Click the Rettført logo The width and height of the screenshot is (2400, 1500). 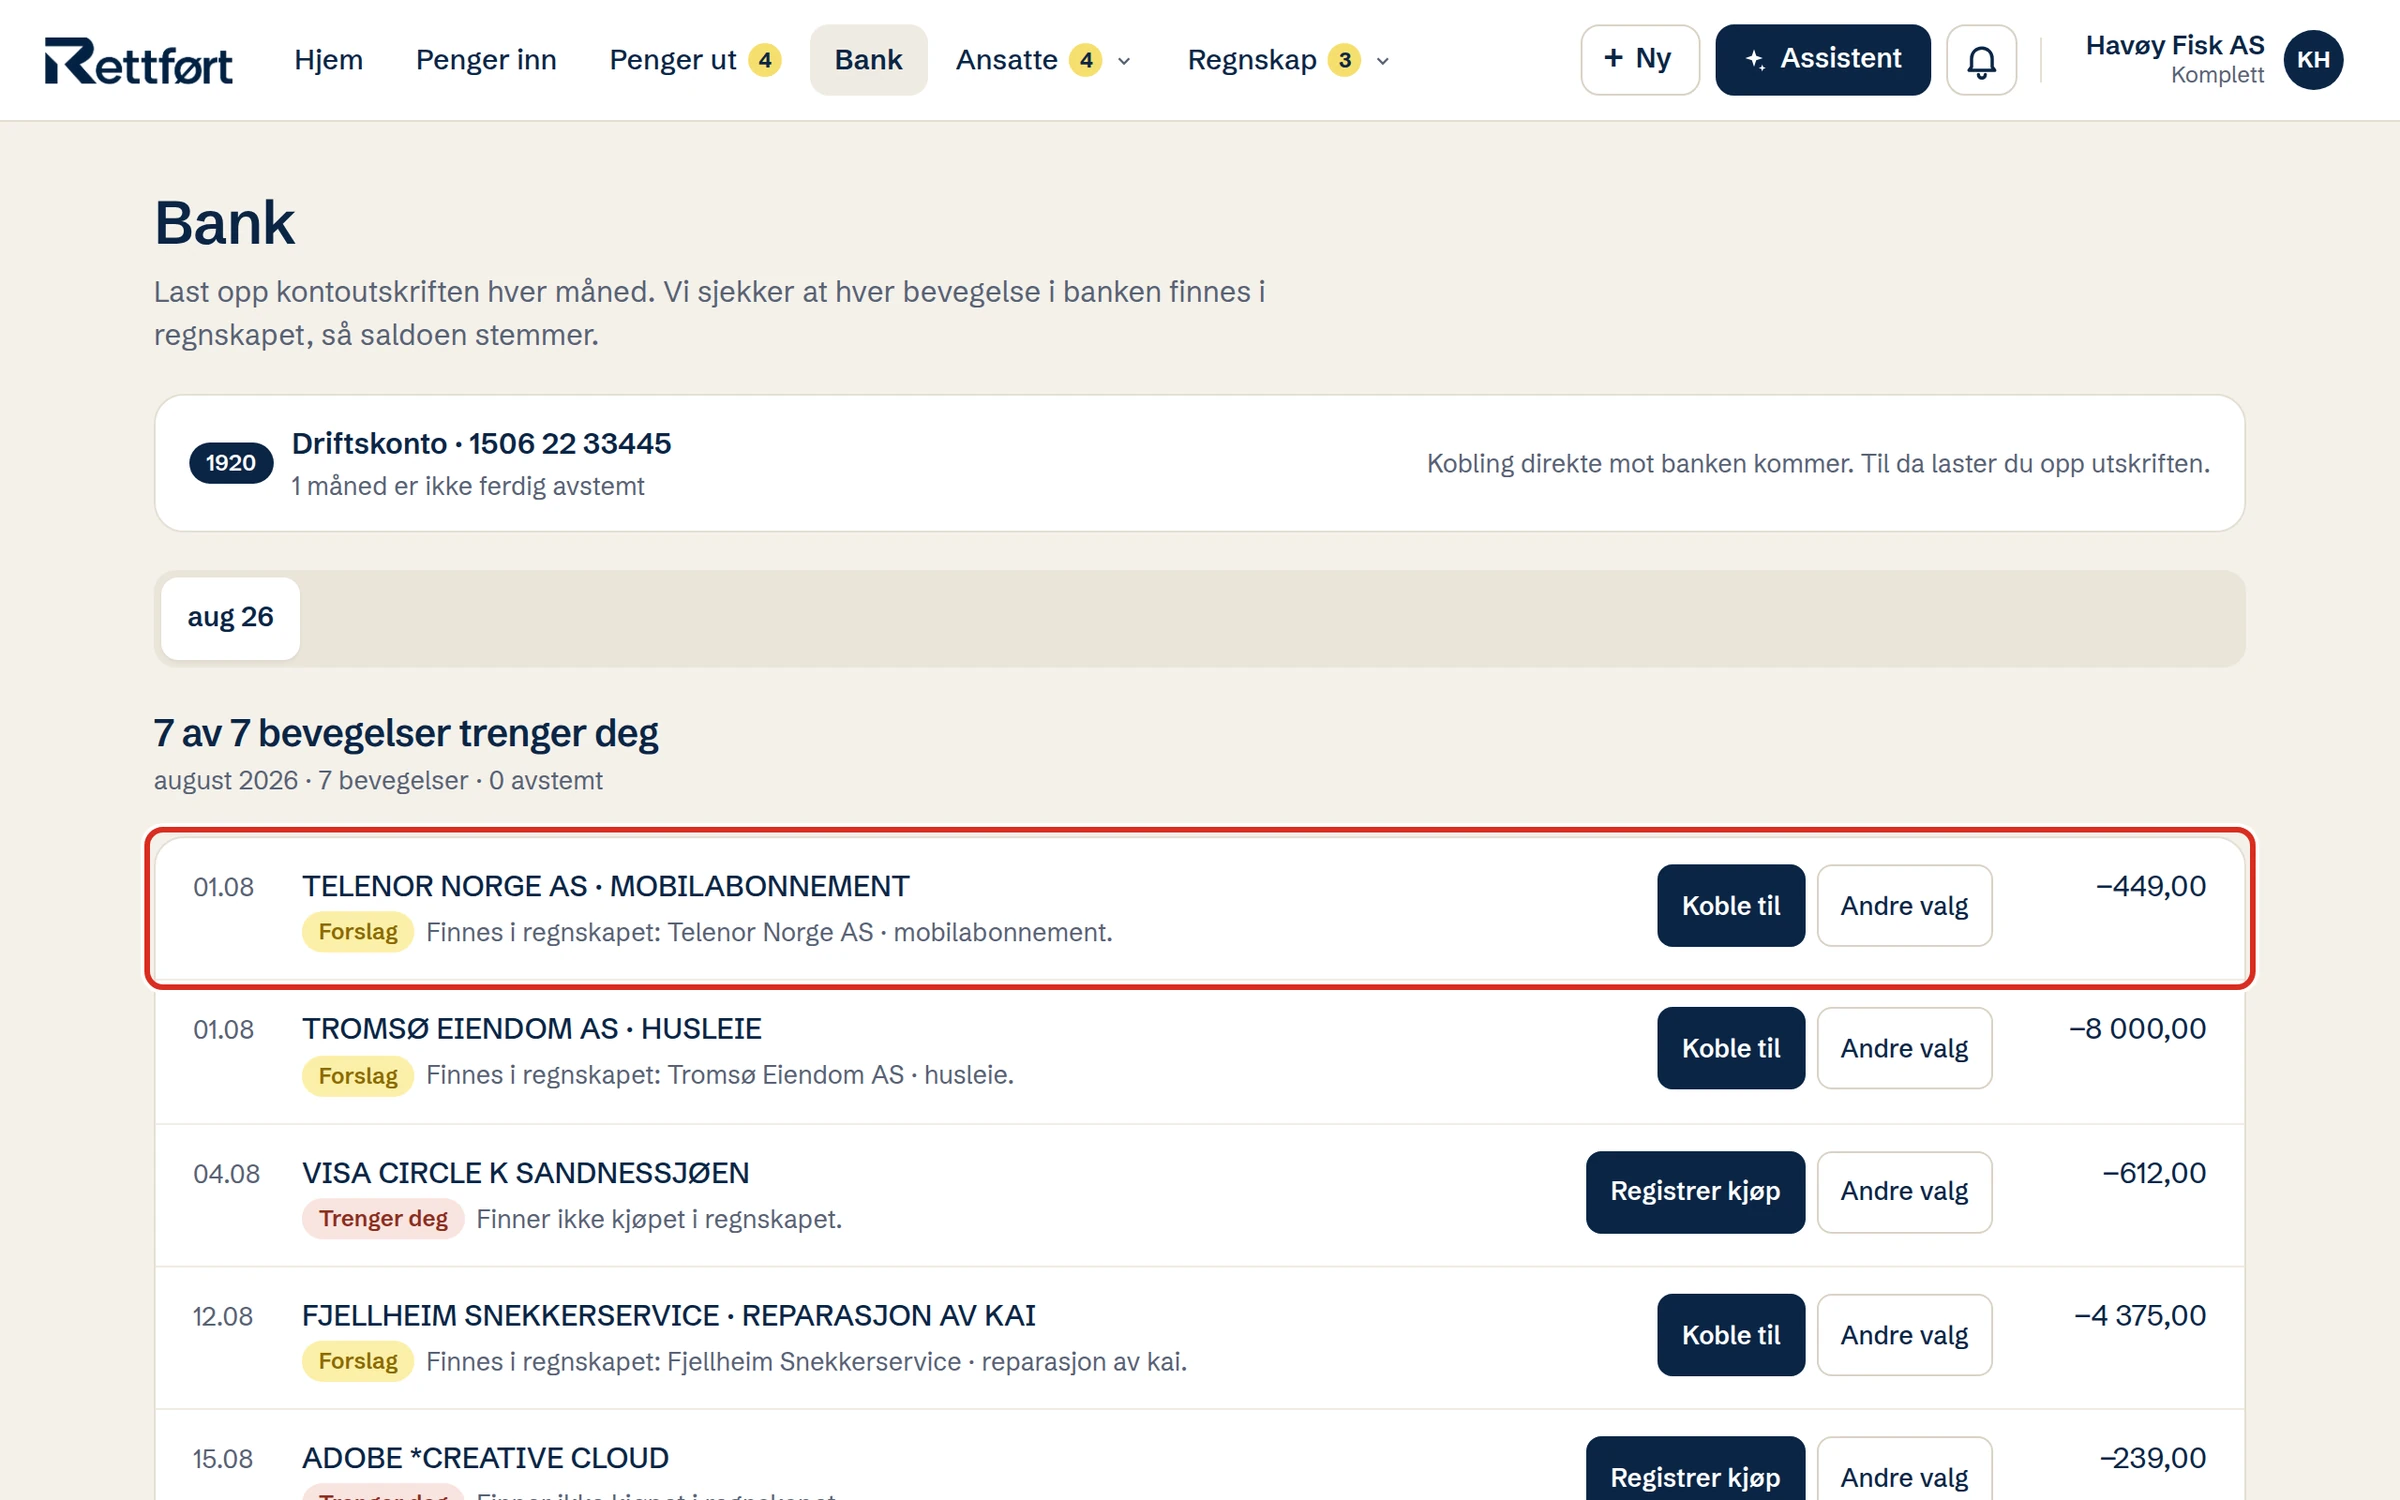(138, 61)
